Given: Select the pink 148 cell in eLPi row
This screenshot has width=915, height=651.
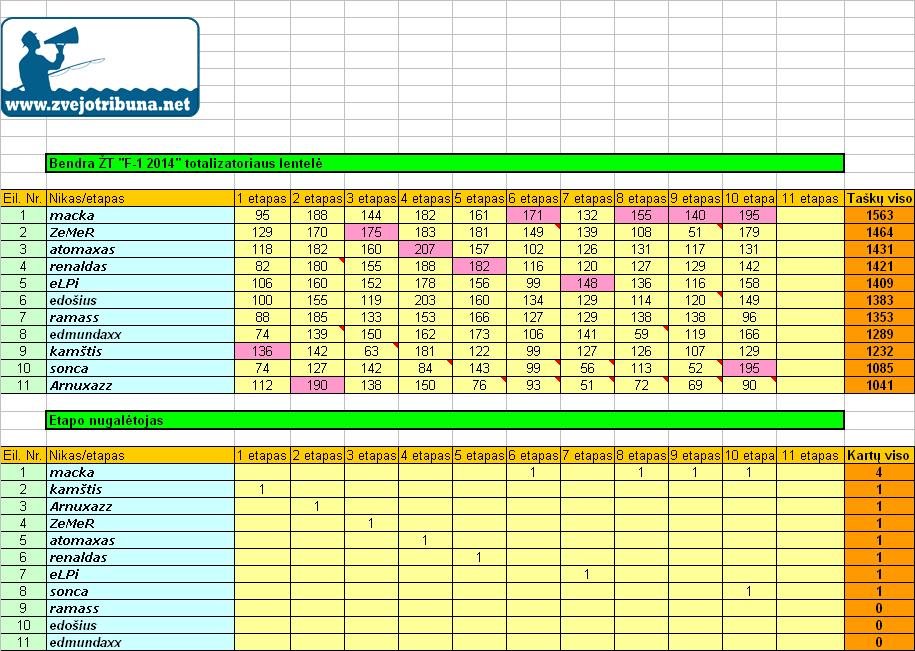Looking at the screenshot, I should pyautogui.click(x=587, y=284).
